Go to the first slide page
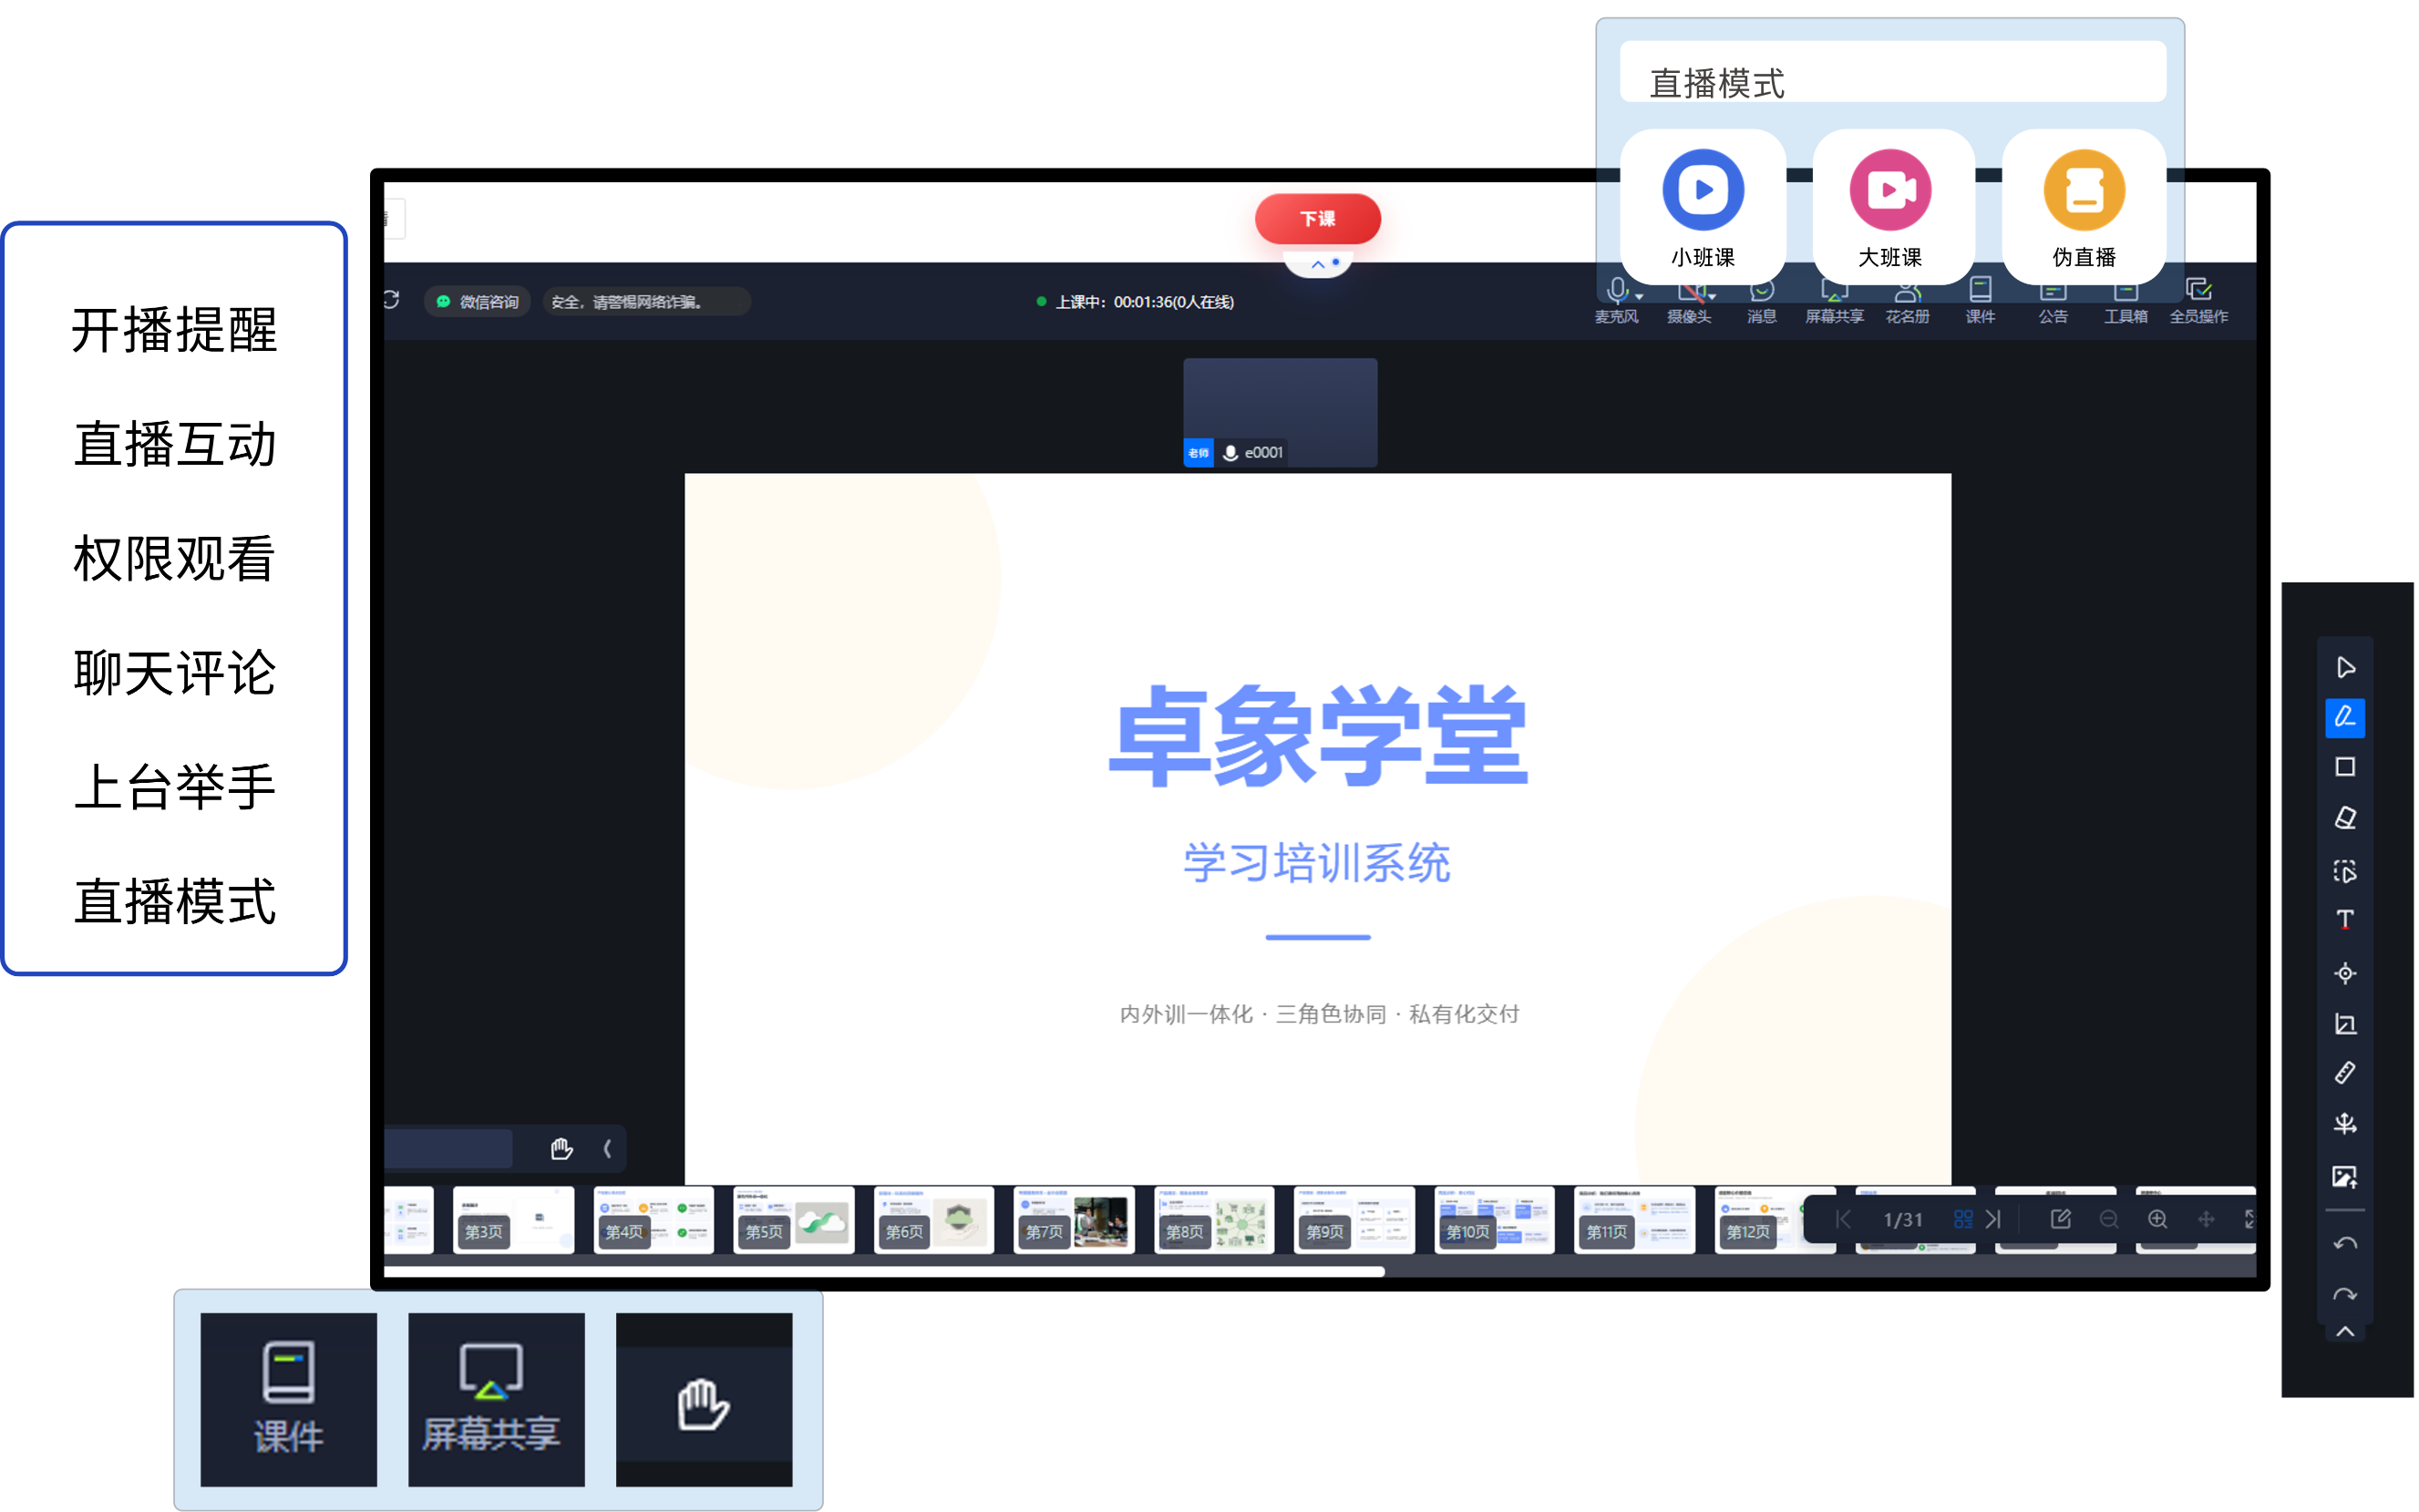Viewport: 2419px width, 1512px height. (1843, 1219)
